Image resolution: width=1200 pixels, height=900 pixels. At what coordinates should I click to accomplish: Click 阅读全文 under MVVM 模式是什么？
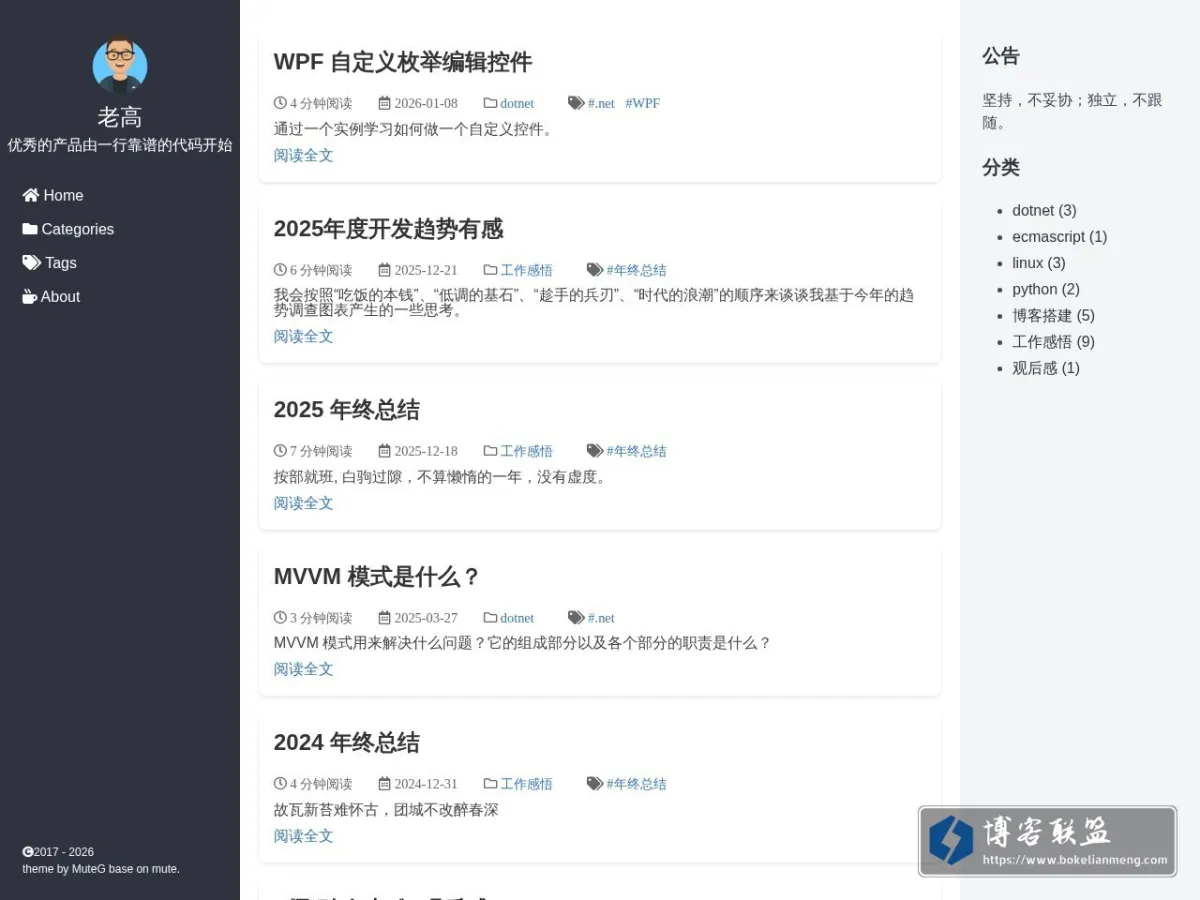point(303,669)
